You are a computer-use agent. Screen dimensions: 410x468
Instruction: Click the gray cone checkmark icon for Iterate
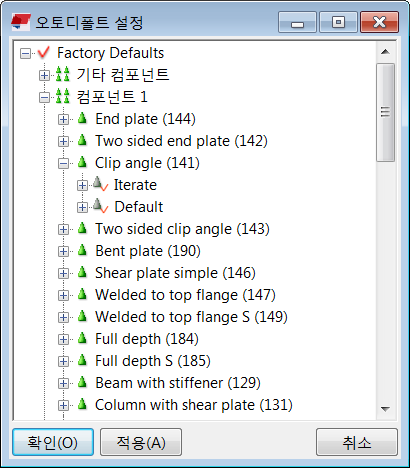coord(100,184)
